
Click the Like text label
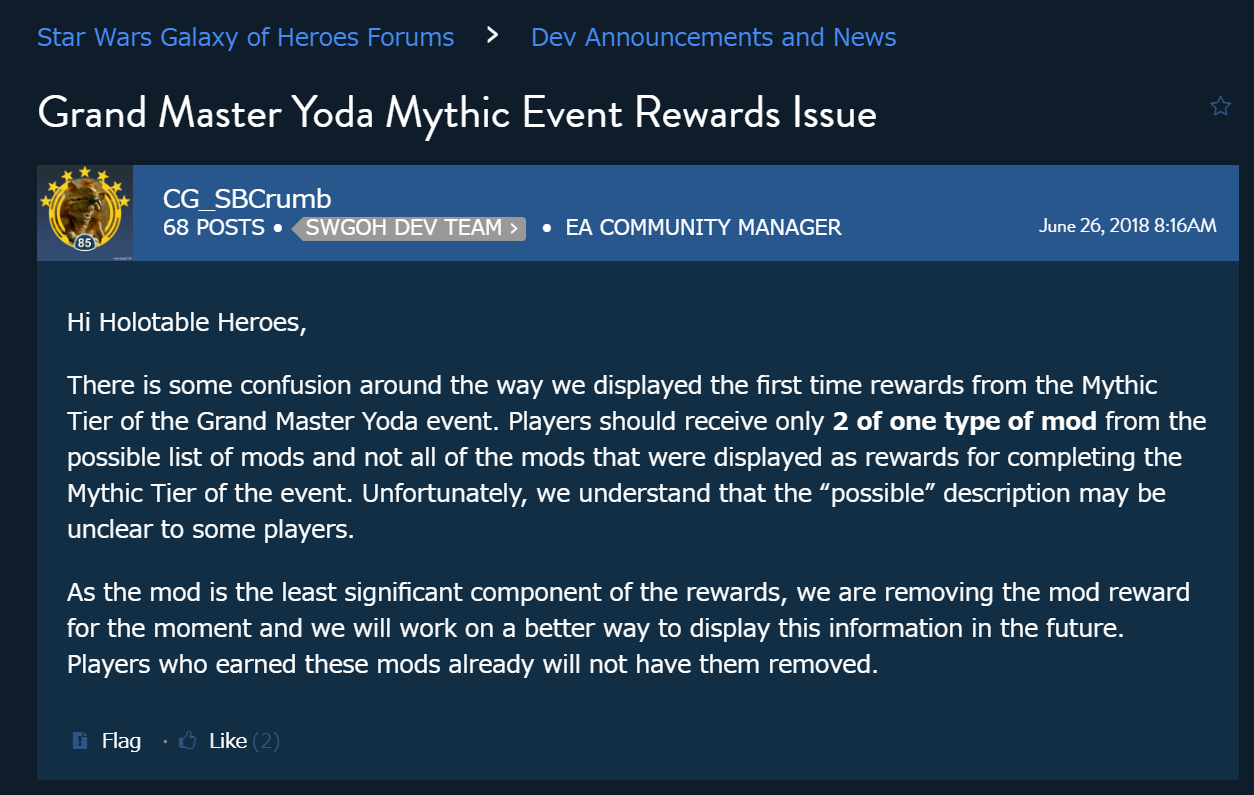[x=228, y=741]
